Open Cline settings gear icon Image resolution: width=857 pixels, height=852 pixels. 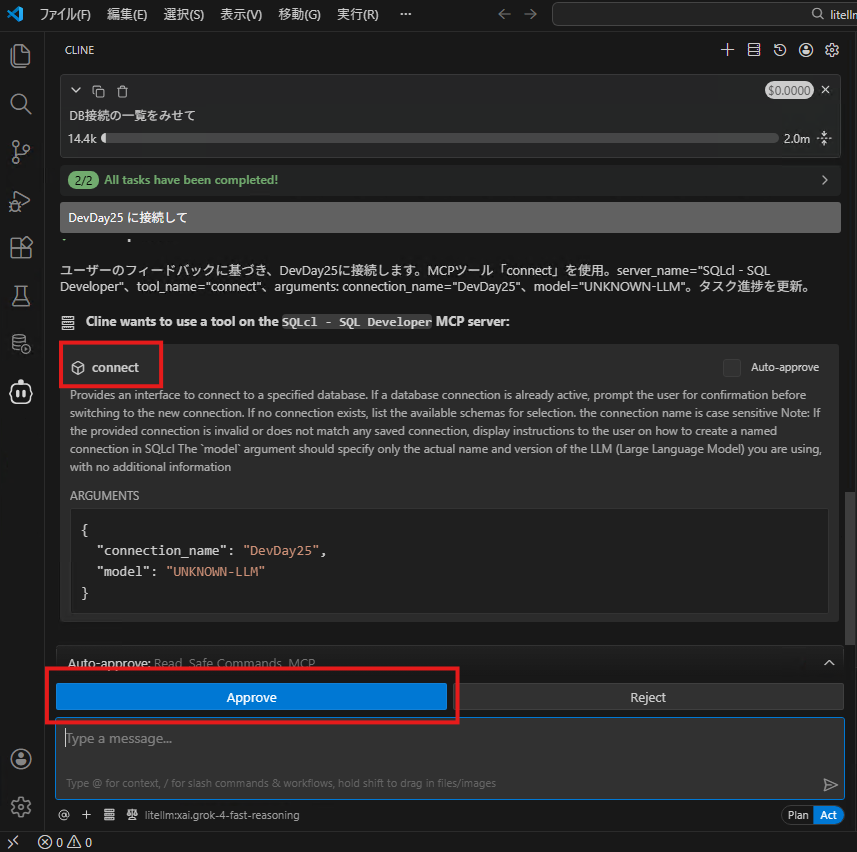832,50
